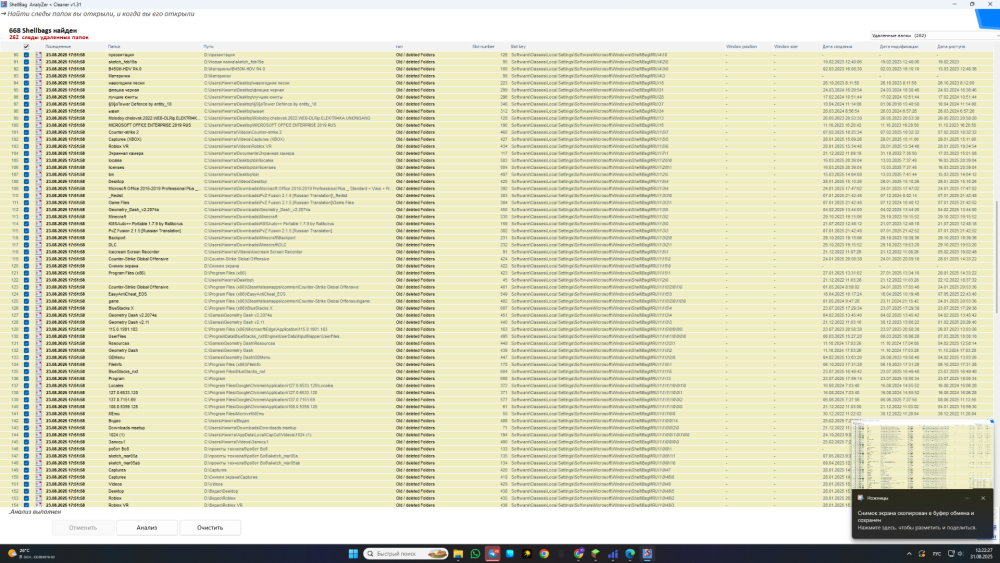Click the folder icon of 'Downloads mashup' row
Viewport: 1000px width, 563px height.
tap(38, 428)
